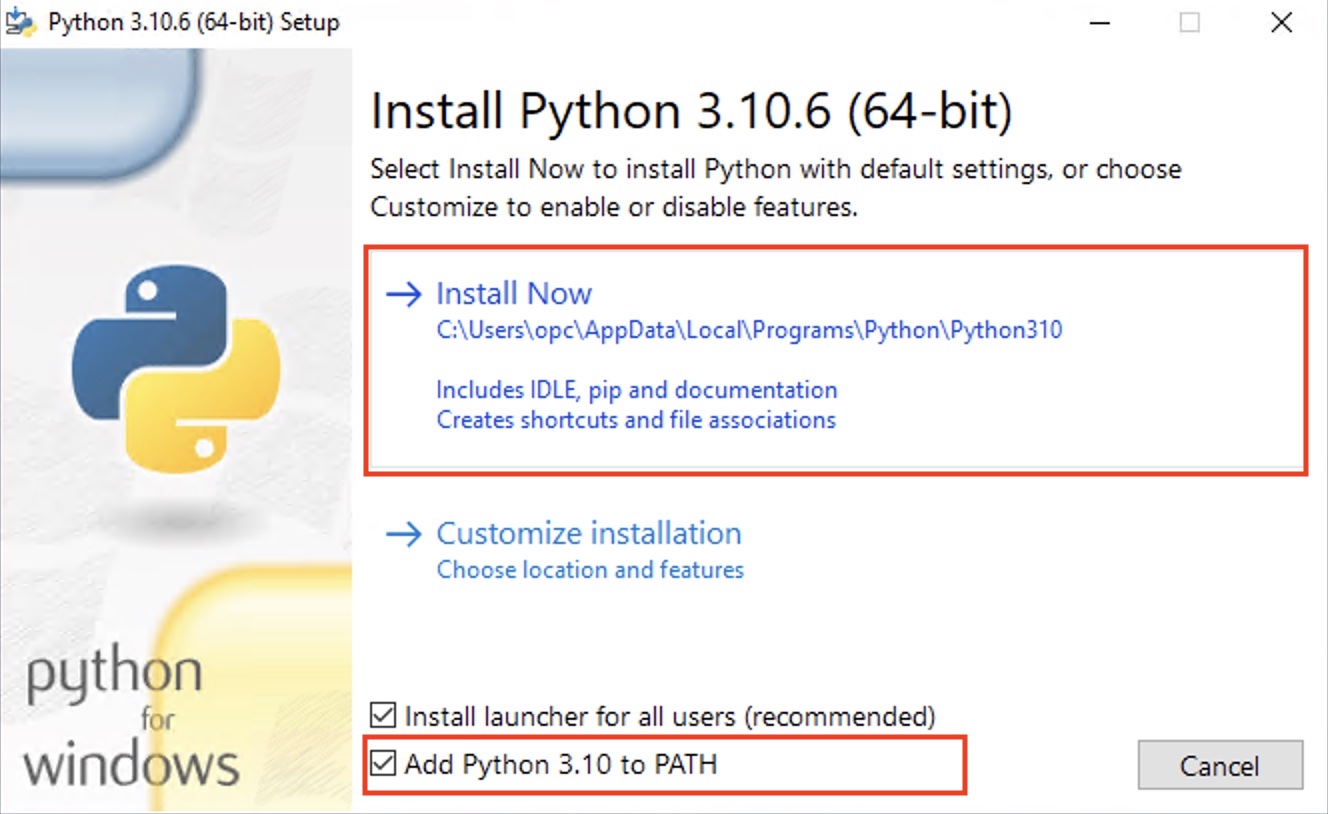This screenshot has height=814, width=1328.
Task: Open Customize installation
Action: 588,533
